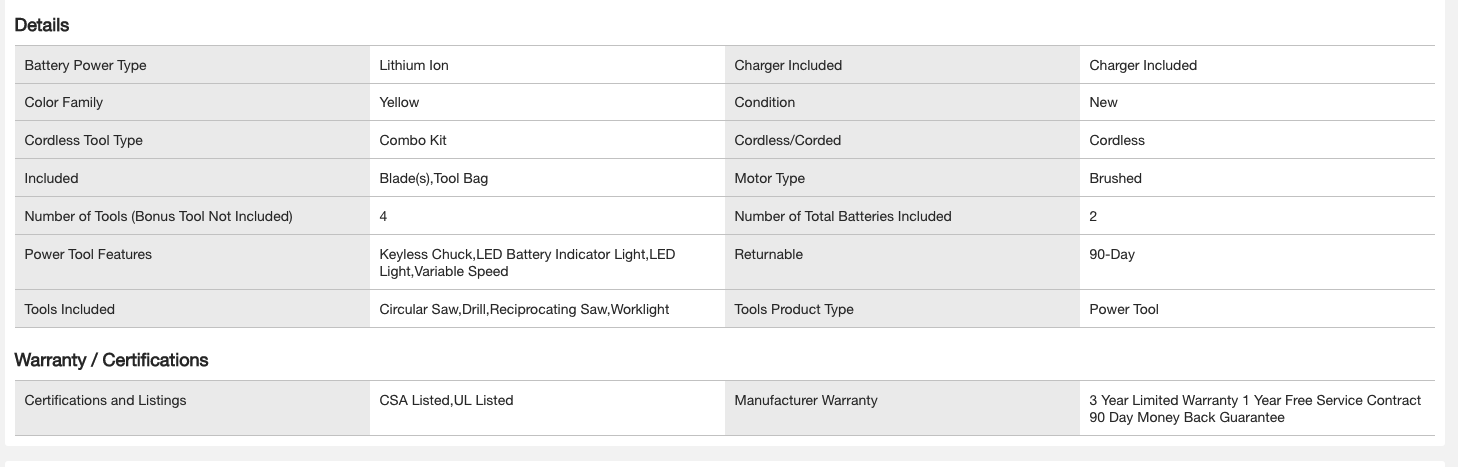Select the Yellow color value
1458x467 pixels.
[399, 102]
